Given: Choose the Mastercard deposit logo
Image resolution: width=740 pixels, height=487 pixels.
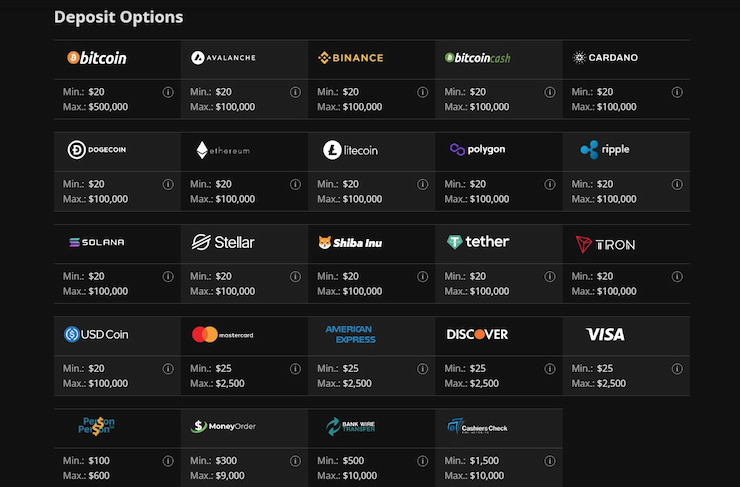Looking at the screenshot, I should coord(223,335).
